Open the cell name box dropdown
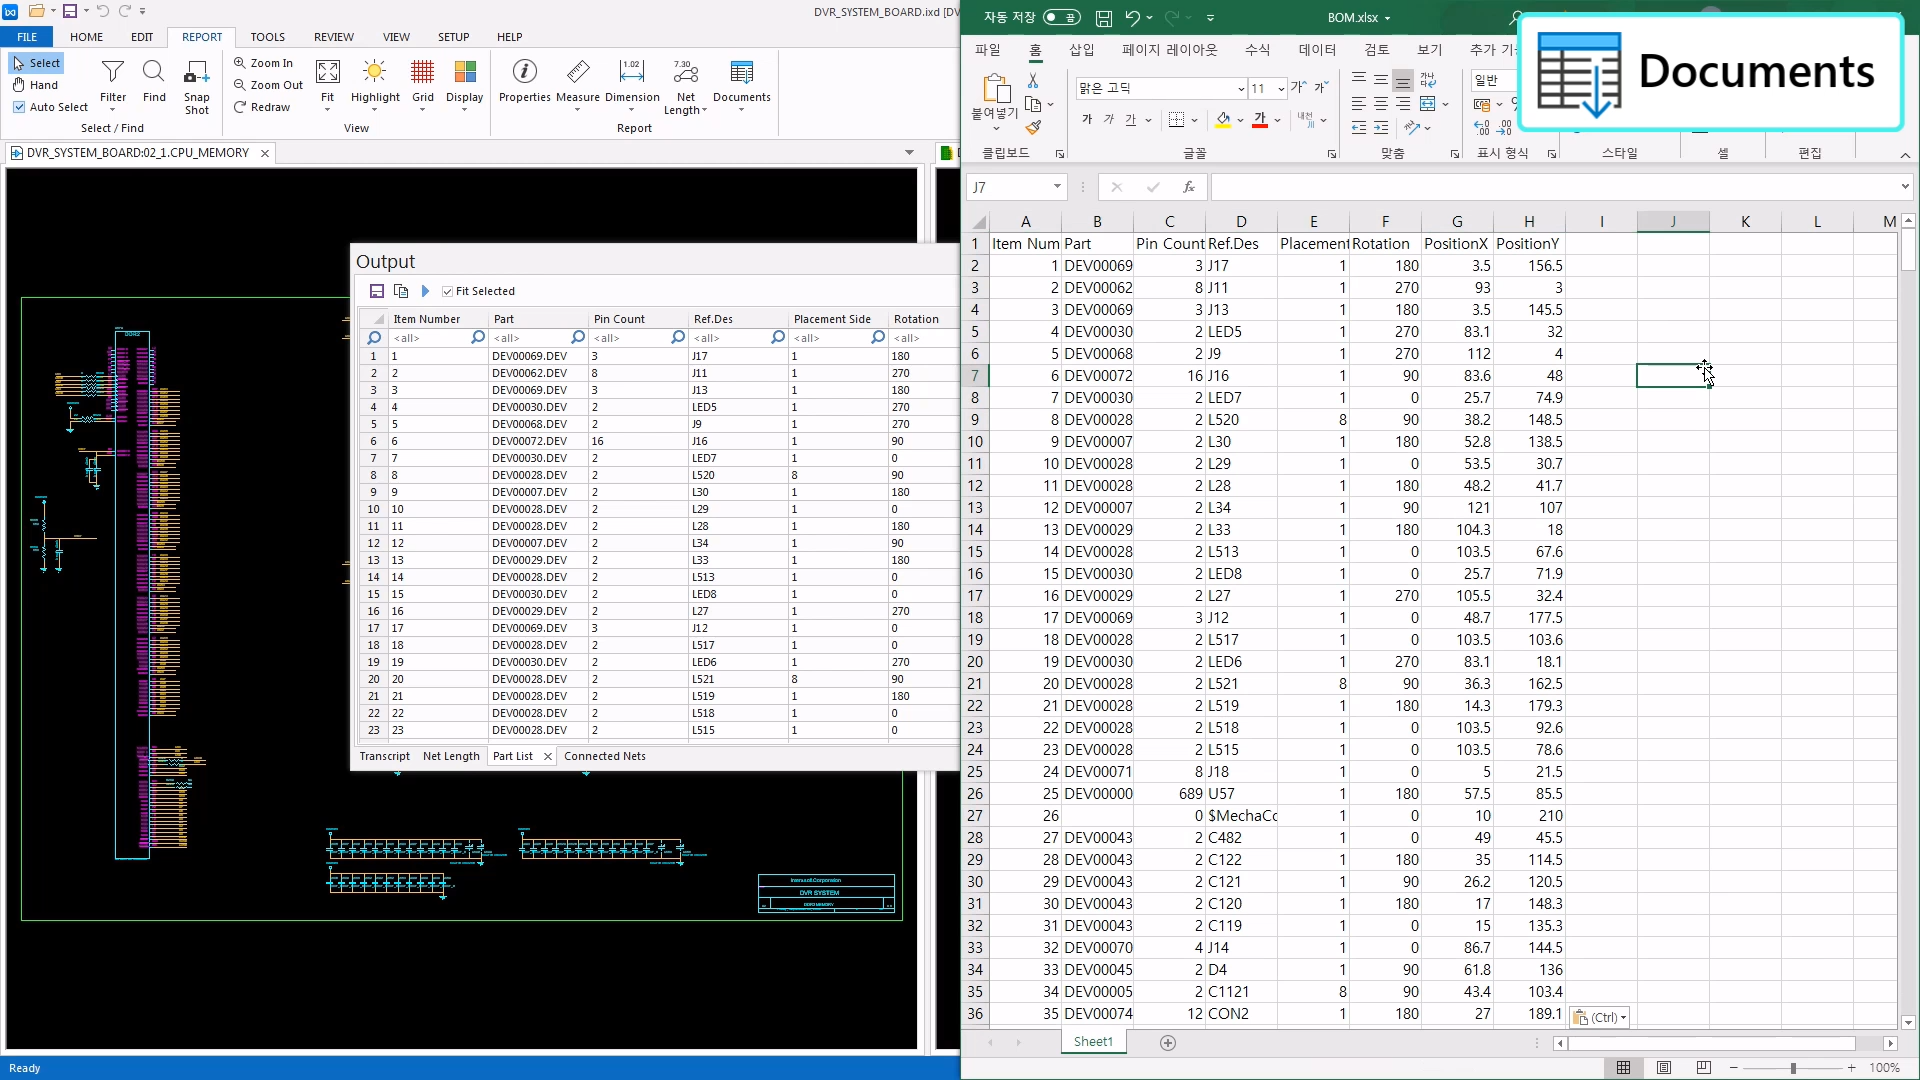 (x=1057, y=187)
